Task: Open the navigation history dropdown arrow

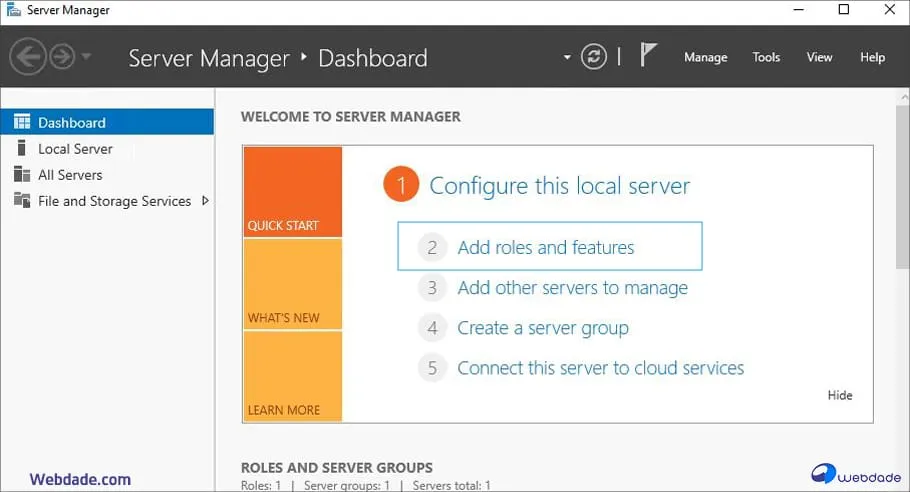Action: click(86, 57)
